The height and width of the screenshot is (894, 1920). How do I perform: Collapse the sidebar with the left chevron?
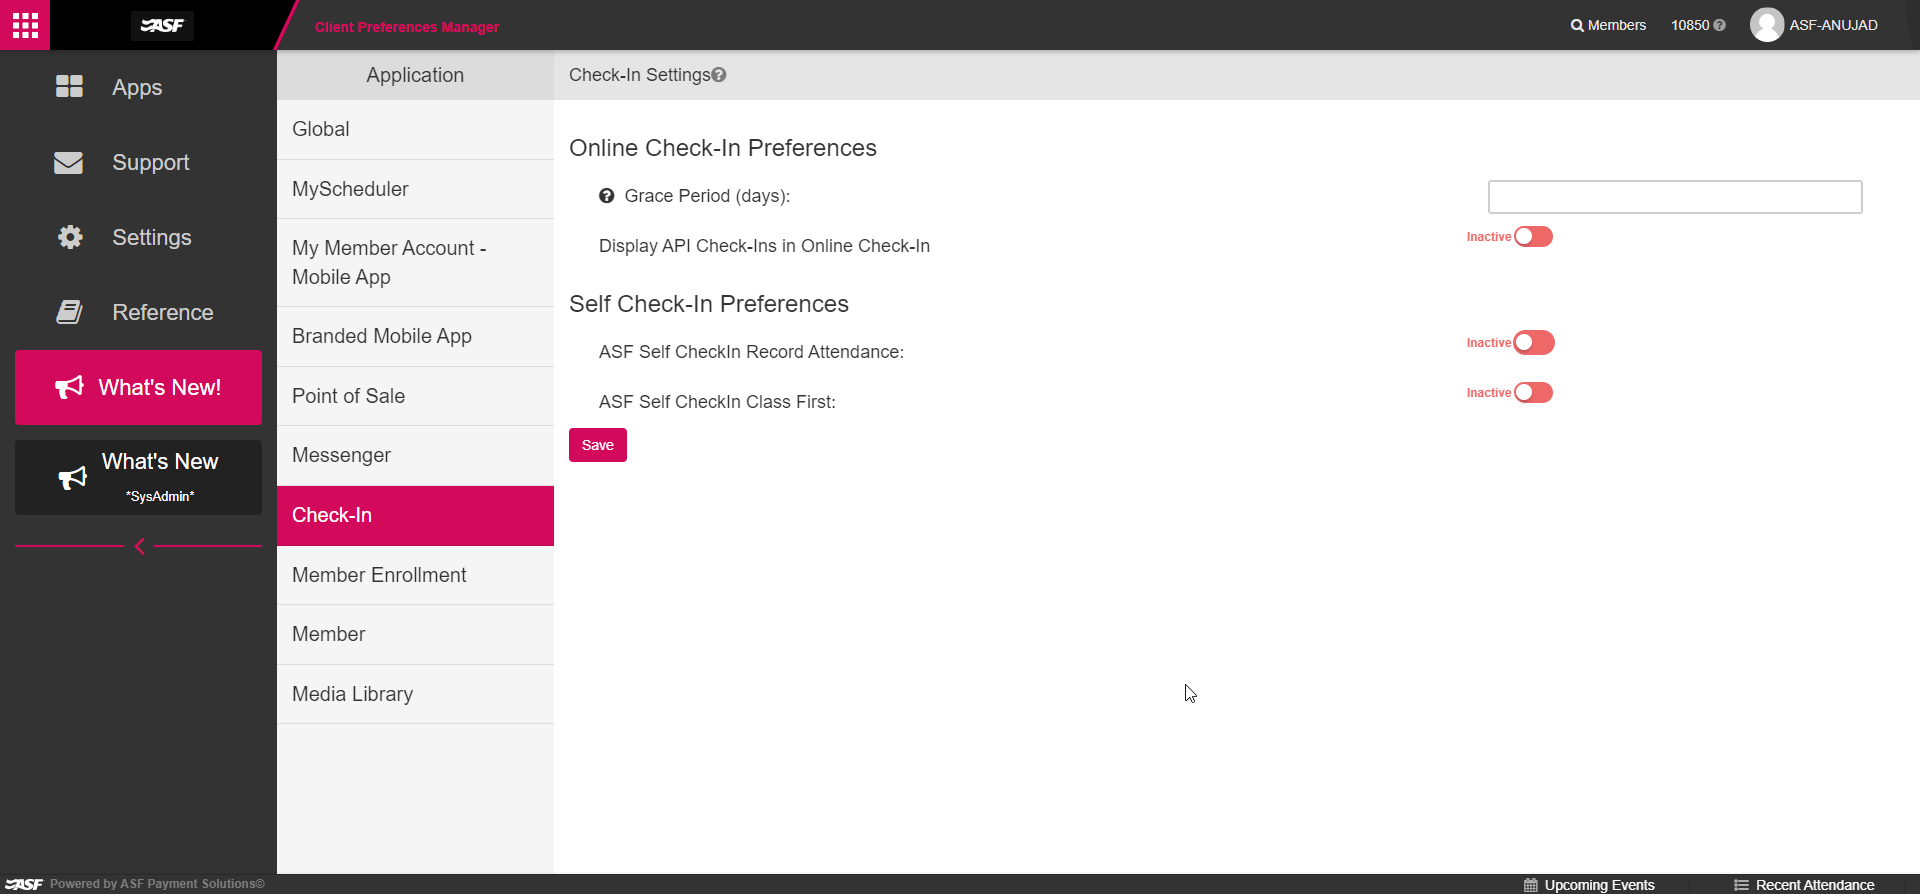(x=139, y=546)
